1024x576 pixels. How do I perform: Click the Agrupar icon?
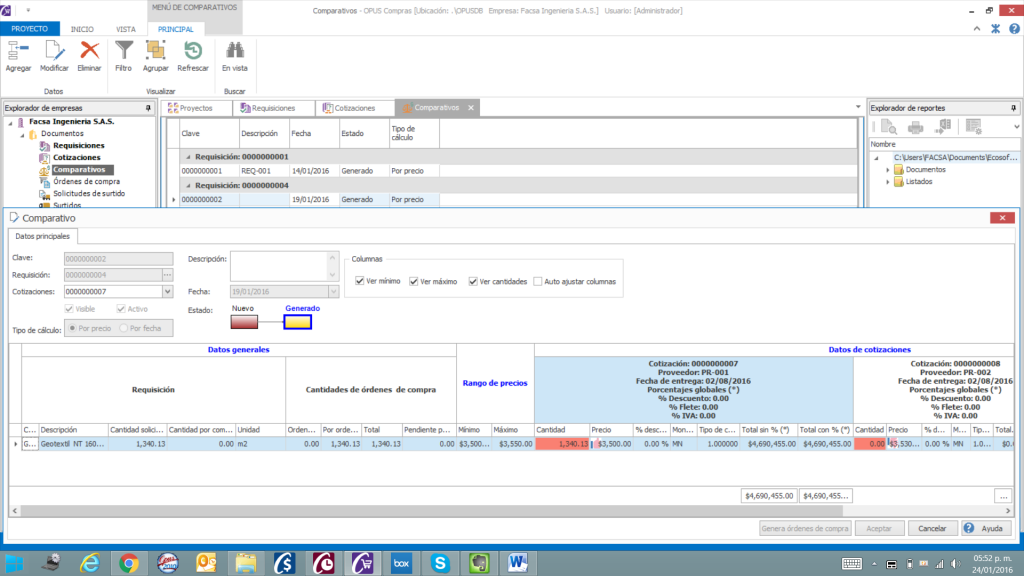(155, 52)
